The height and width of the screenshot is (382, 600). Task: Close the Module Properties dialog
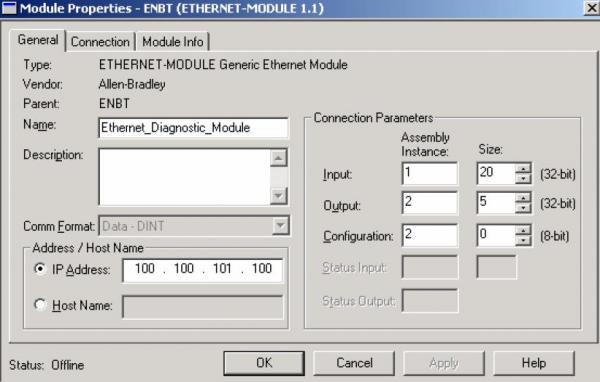[592, 8]
